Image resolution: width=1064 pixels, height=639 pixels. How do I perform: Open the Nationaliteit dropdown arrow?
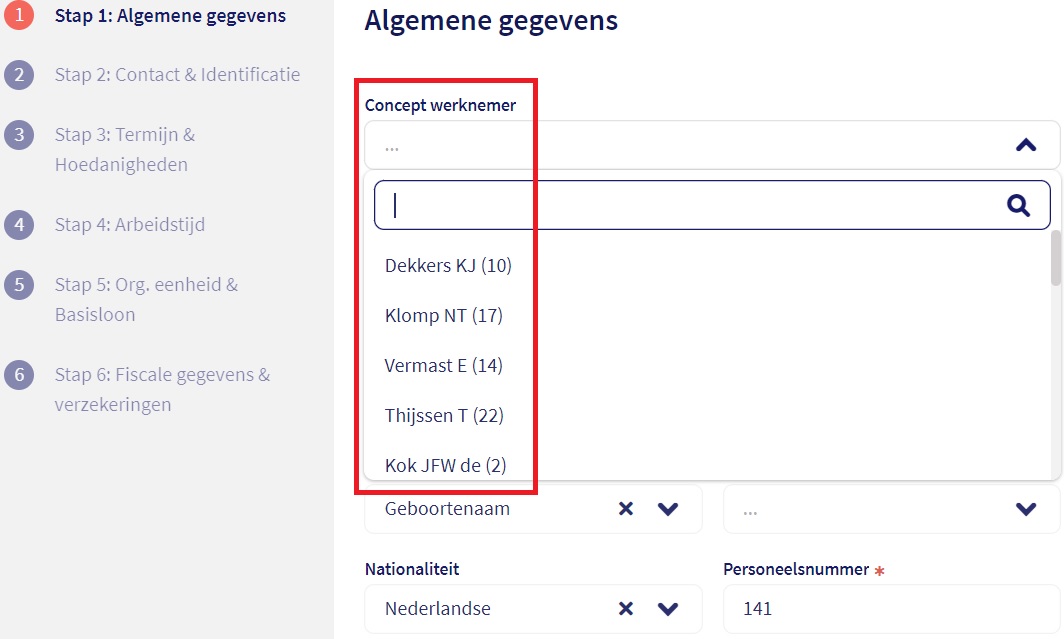tap(668, 609)
